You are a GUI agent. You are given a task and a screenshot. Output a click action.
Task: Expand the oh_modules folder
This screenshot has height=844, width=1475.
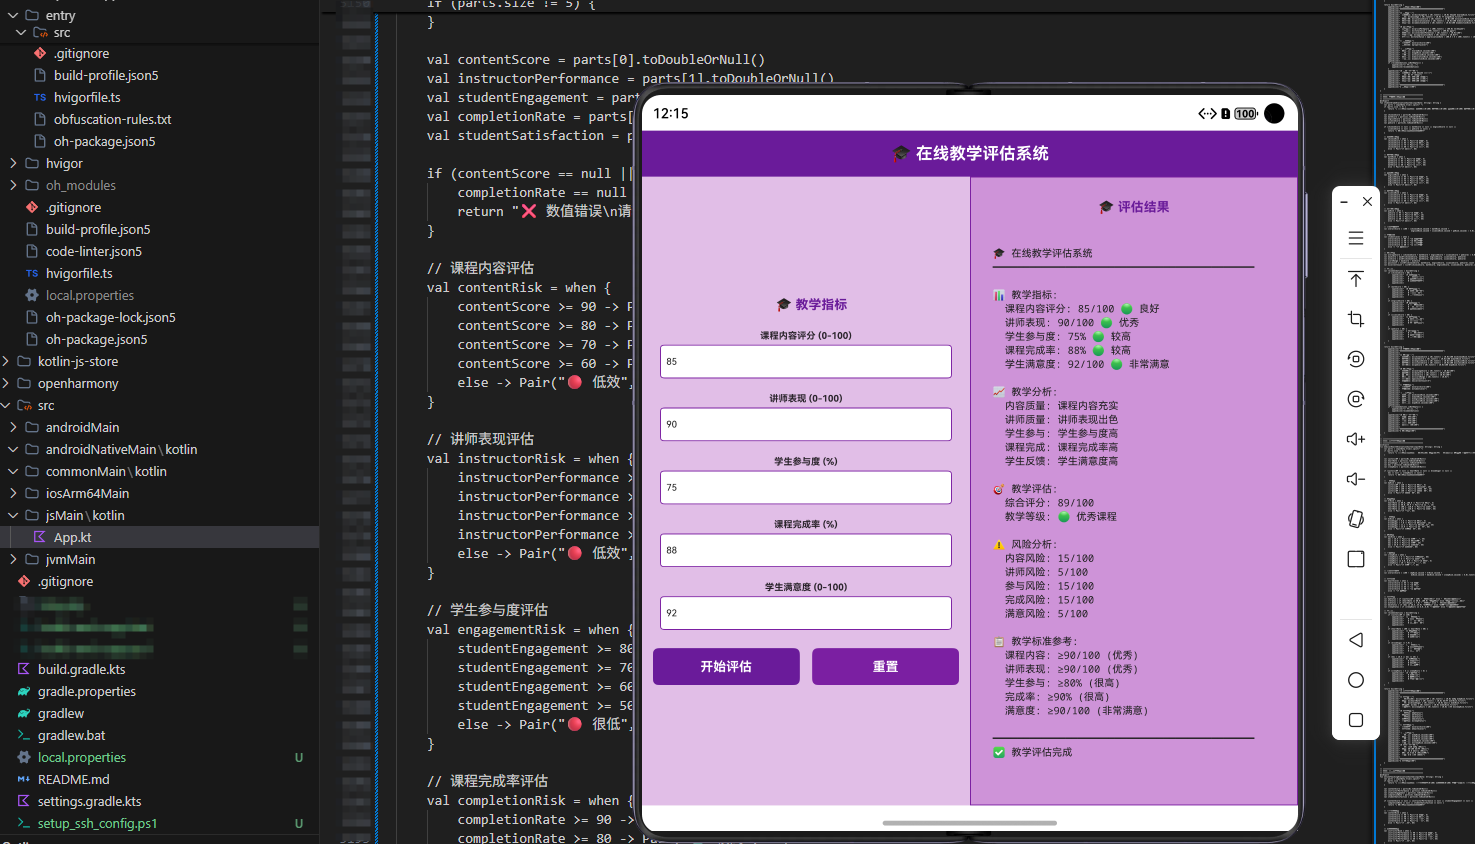(x=13, y=185)
